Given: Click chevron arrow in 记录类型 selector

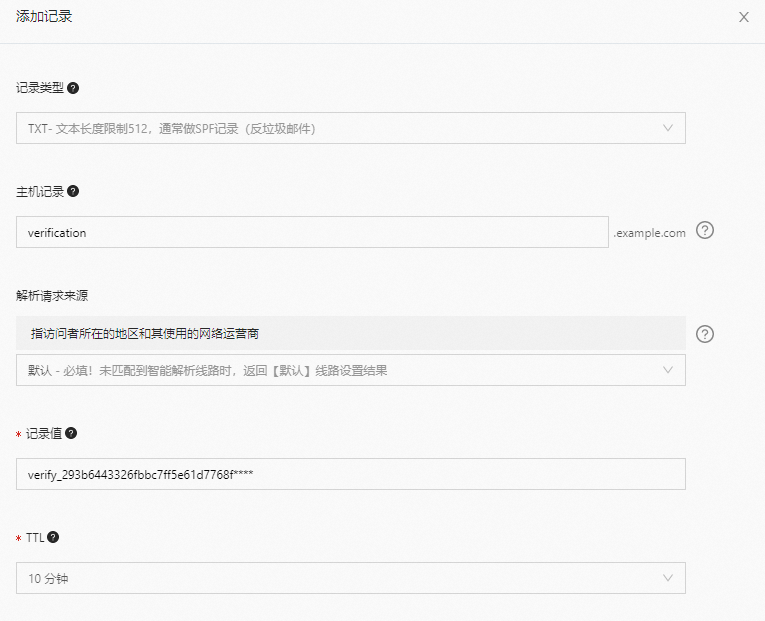Looking at the screenshot, I should [x=668, y=128].
